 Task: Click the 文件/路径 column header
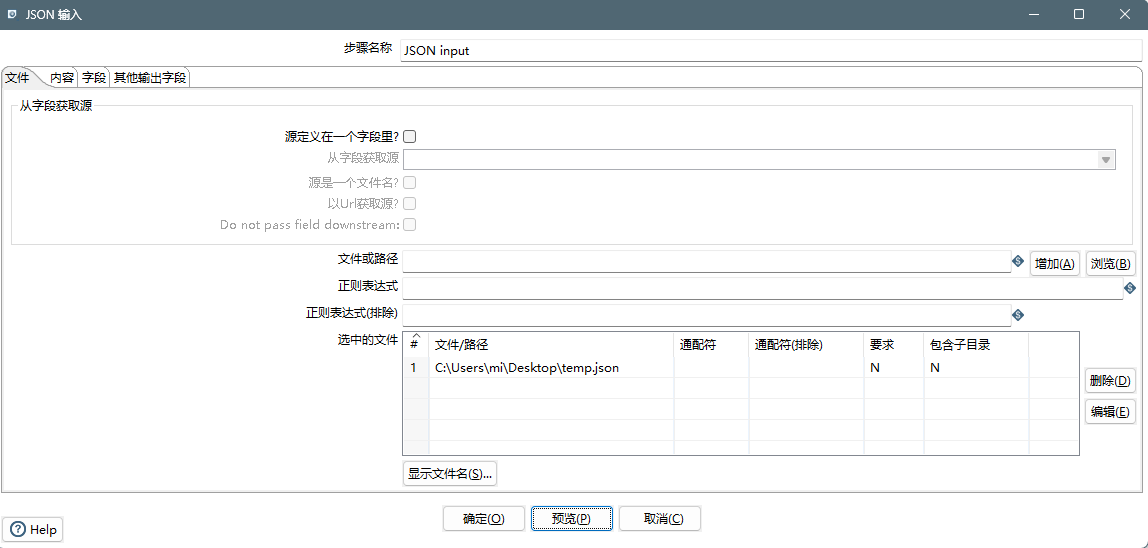551,345
